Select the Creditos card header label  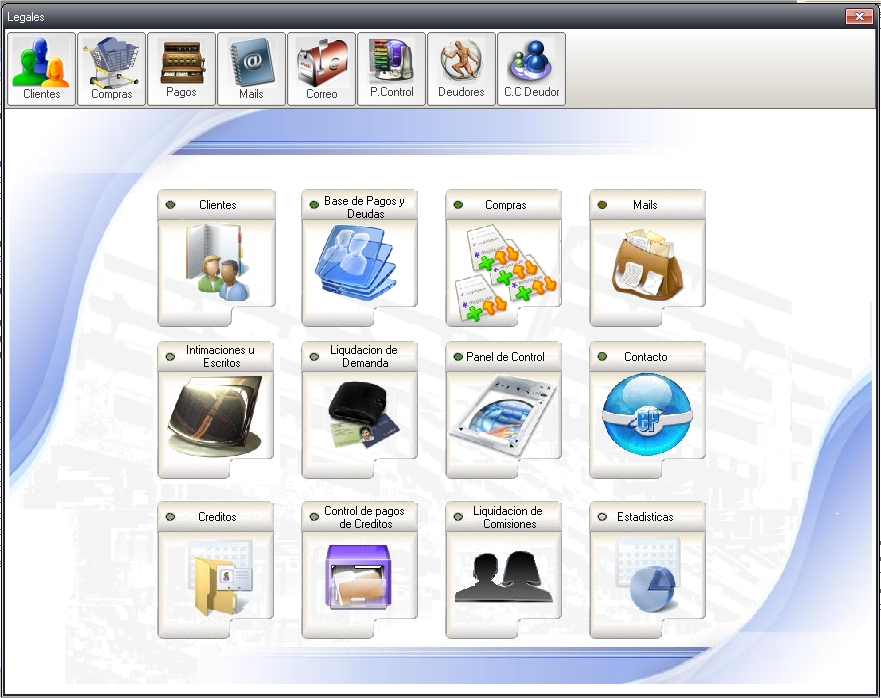point(217,517)
